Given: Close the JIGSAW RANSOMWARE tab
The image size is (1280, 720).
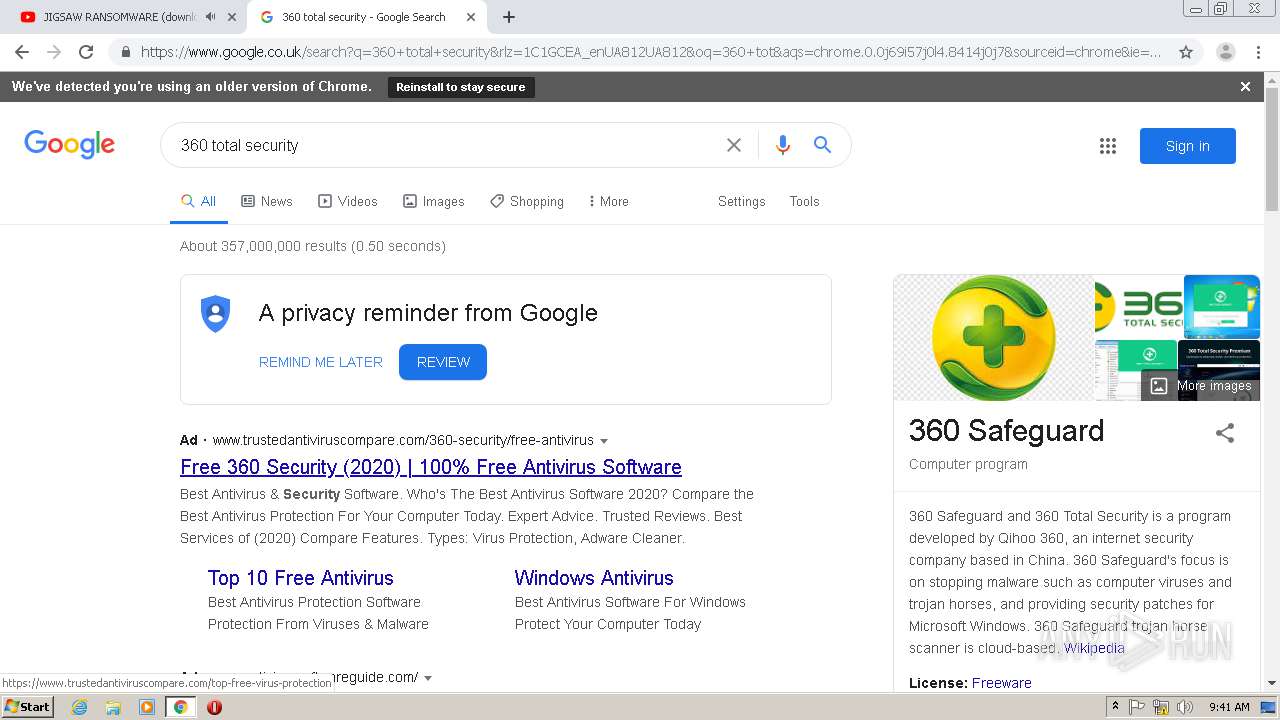Looking at the screenshot, I should (x=232, y=17).
